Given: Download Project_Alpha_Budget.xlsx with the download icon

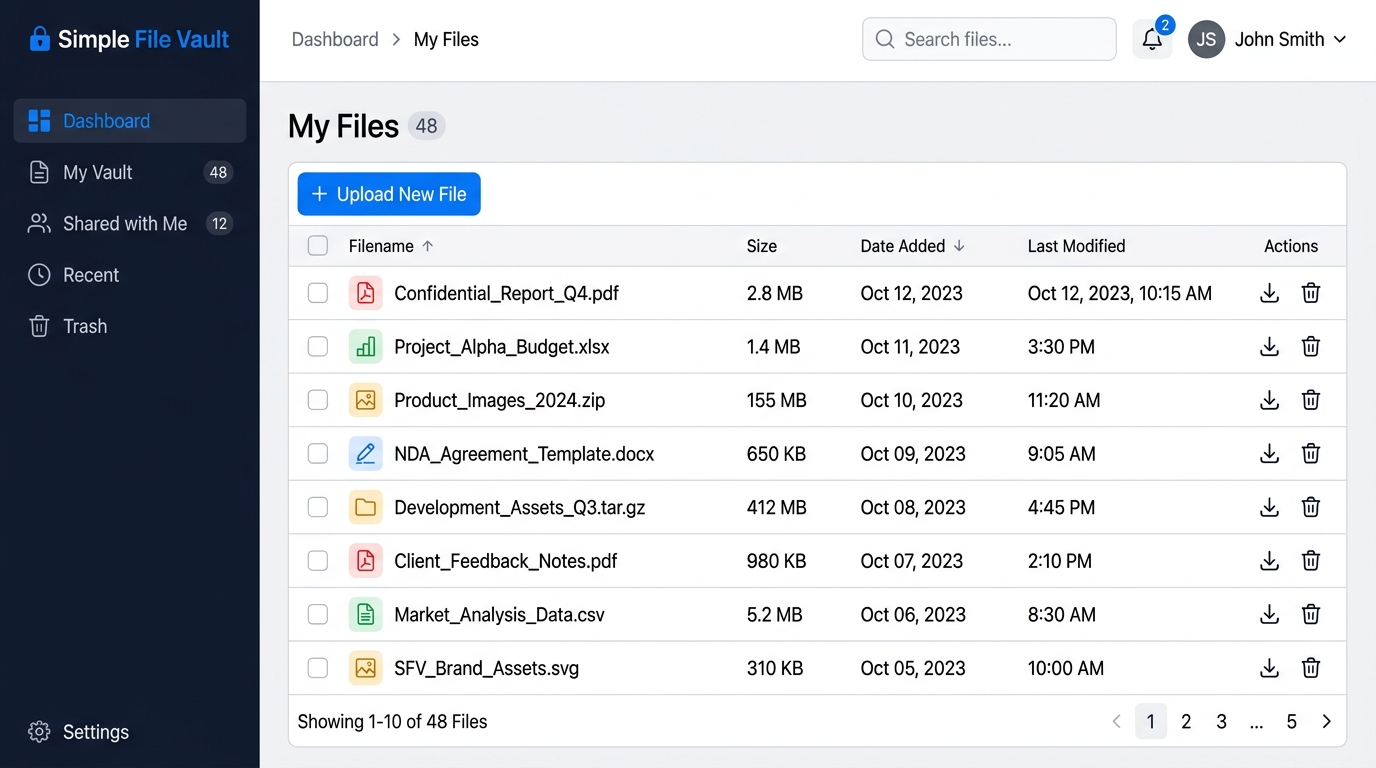Looking at the screenshot, I should coord(1269,347).
